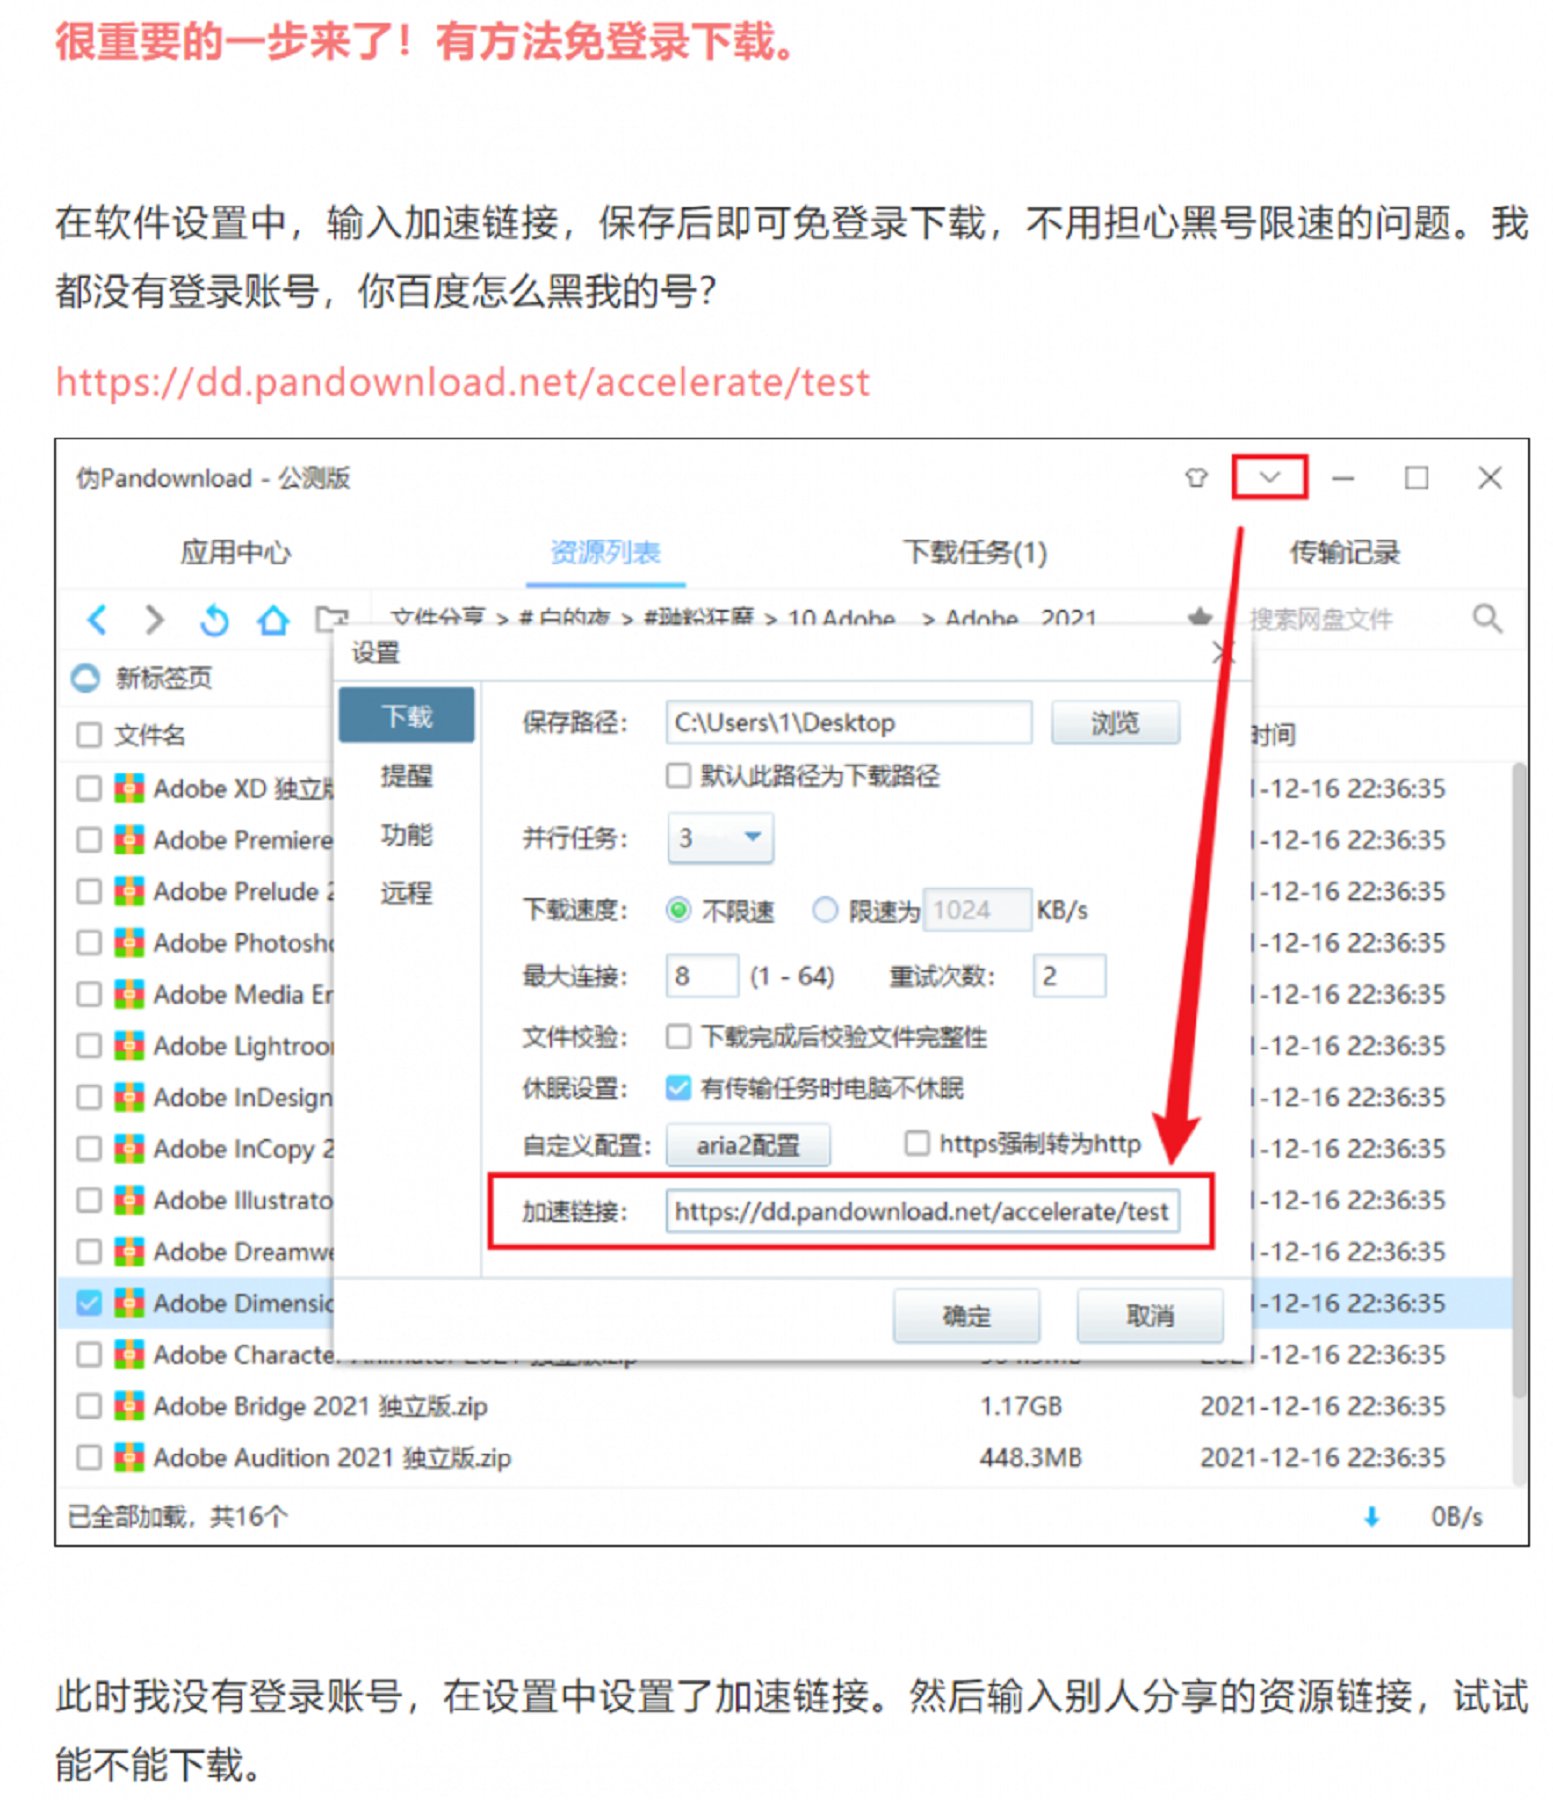This screenshot has height=1800, width=1553.
Task: Click the 加速链接 input field
Action: point(923,1212)
